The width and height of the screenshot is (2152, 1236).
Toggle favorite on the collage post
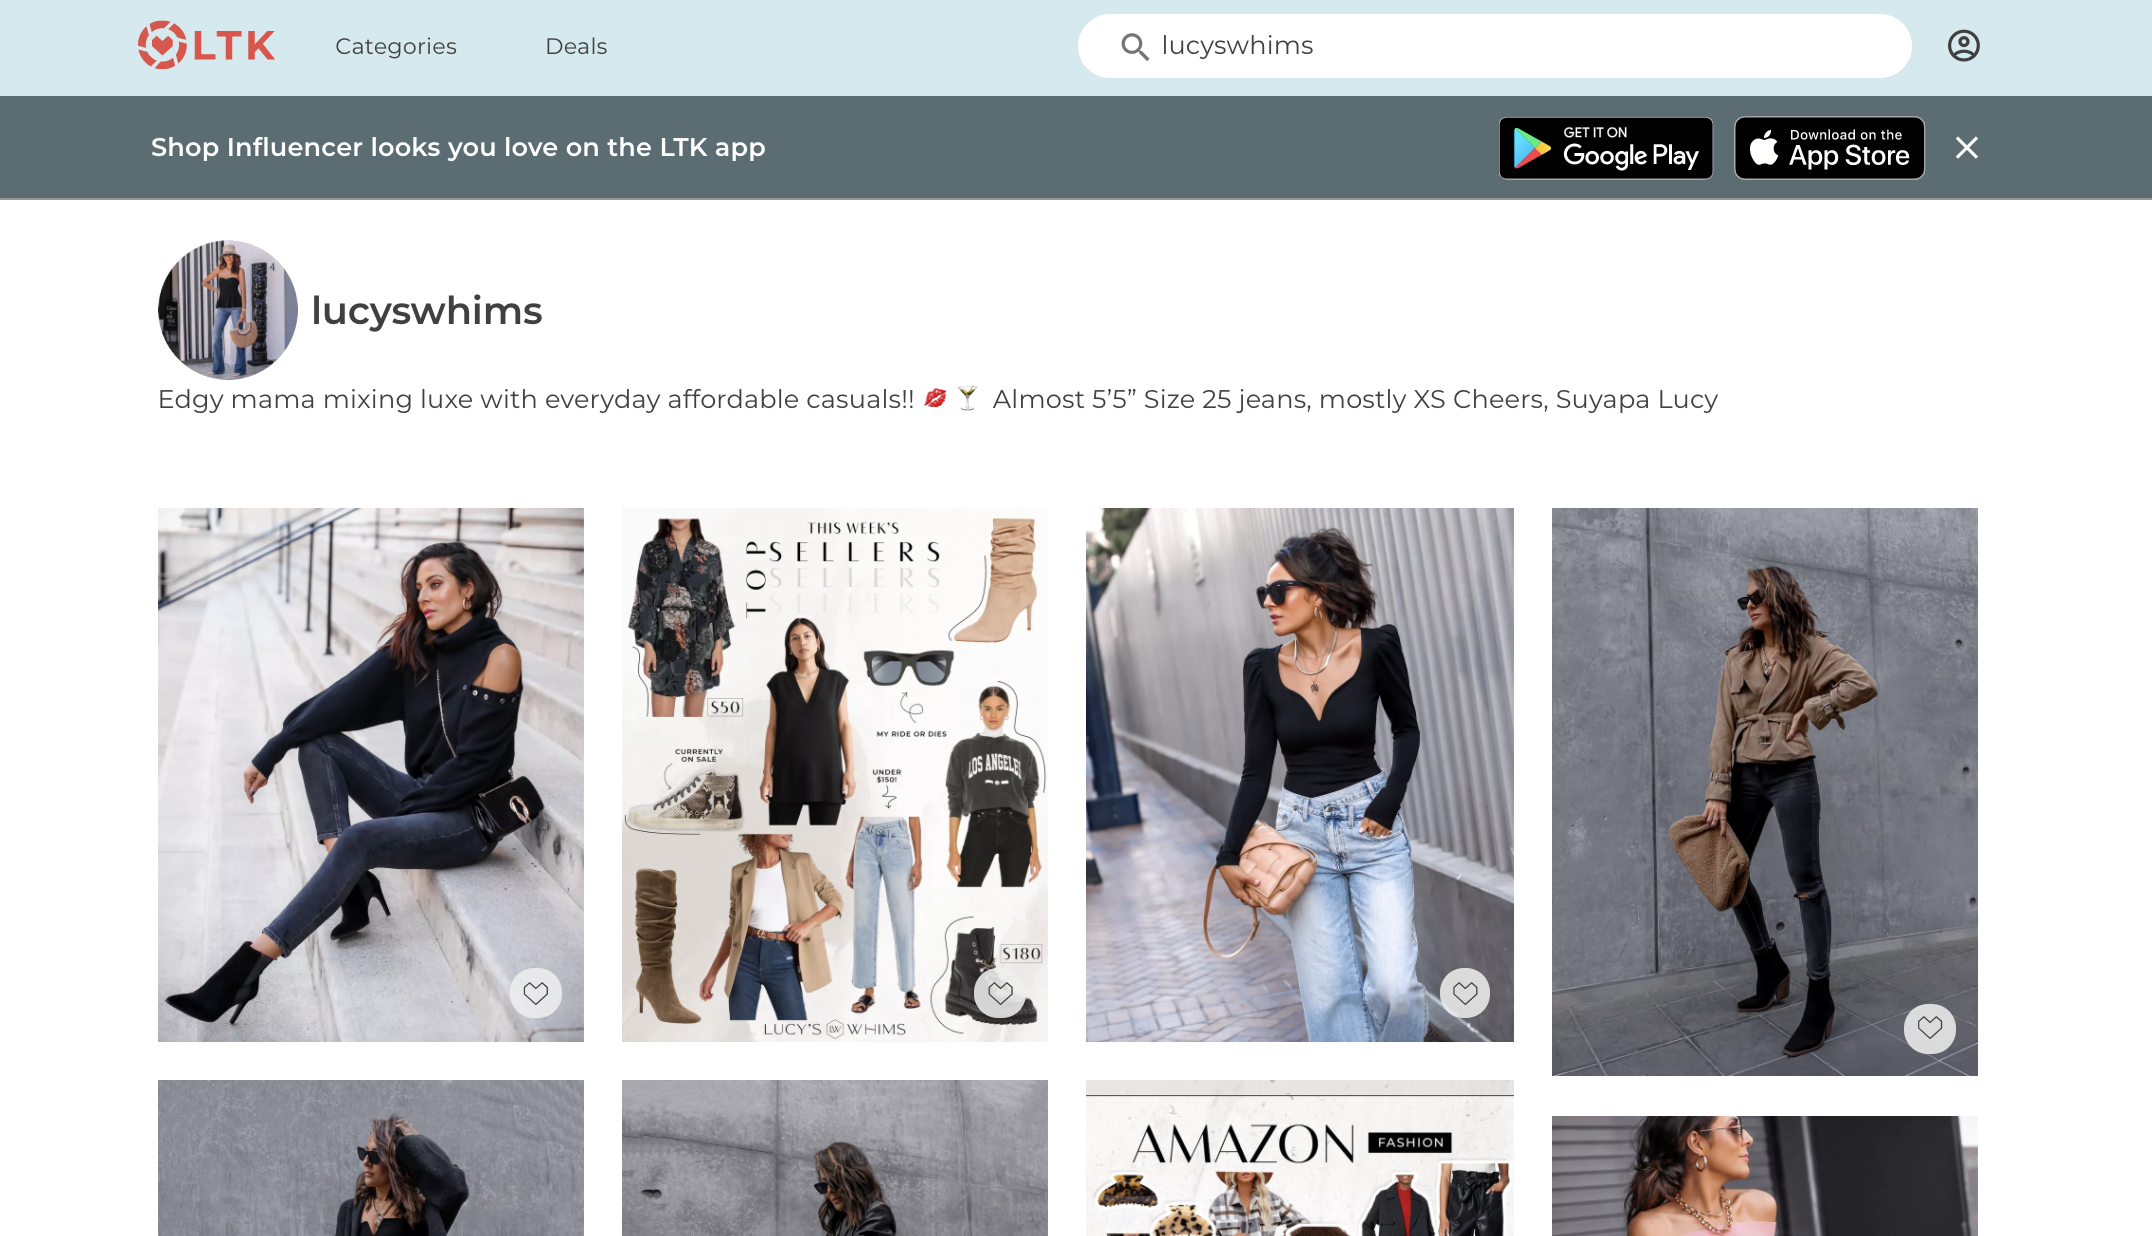click(1001, 994)
